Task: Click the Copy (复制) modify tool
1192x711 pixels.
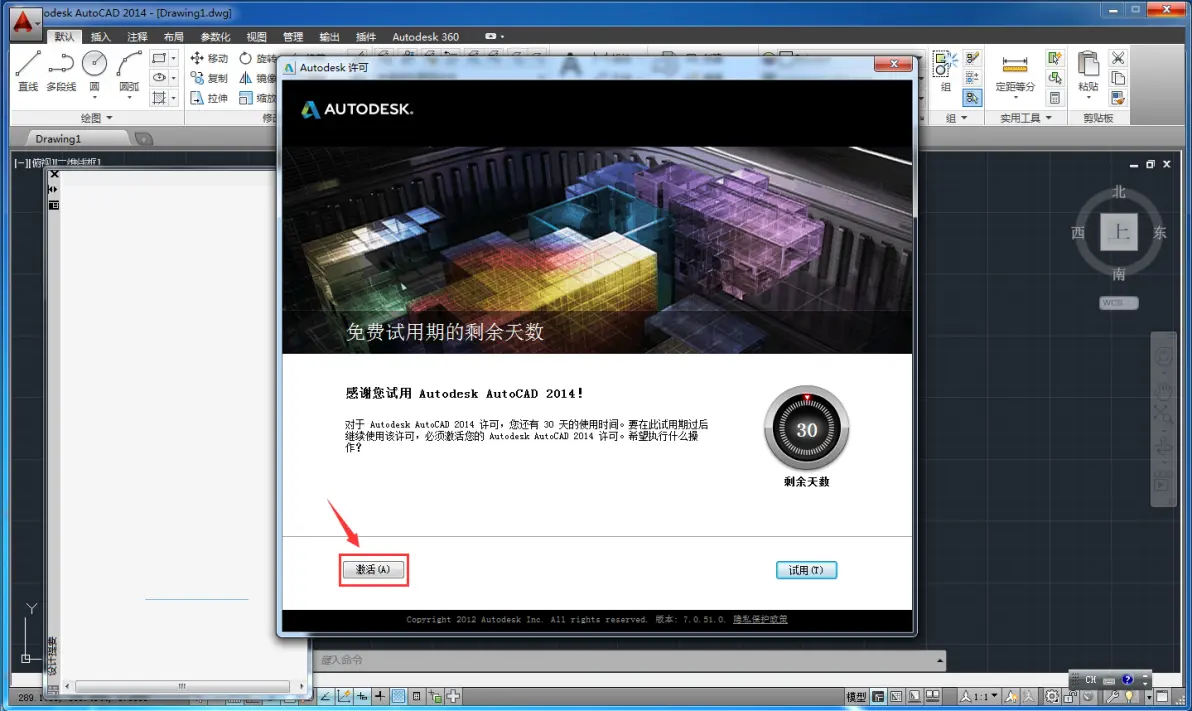Action: click(209, 78)
